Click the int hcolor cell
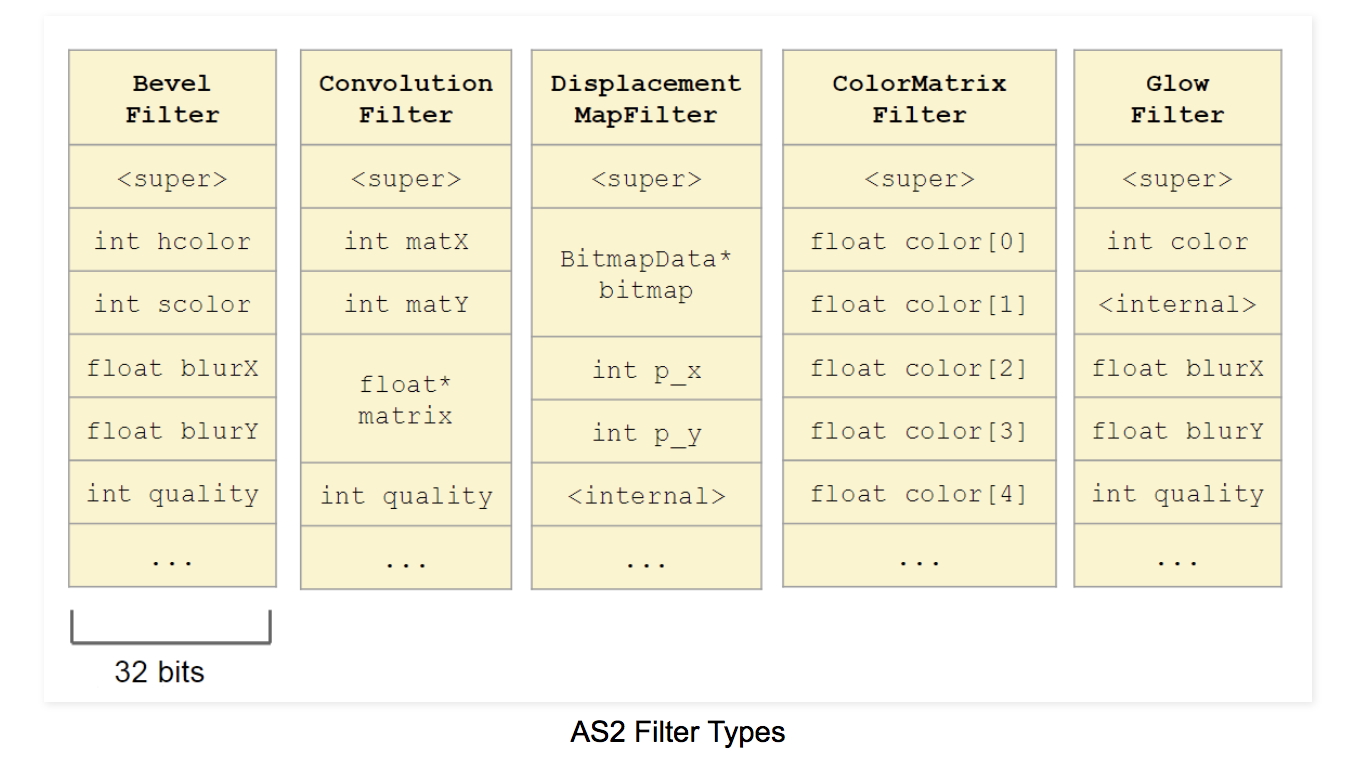This screenshot has width=1364, height=768. (x=172, y=241)
